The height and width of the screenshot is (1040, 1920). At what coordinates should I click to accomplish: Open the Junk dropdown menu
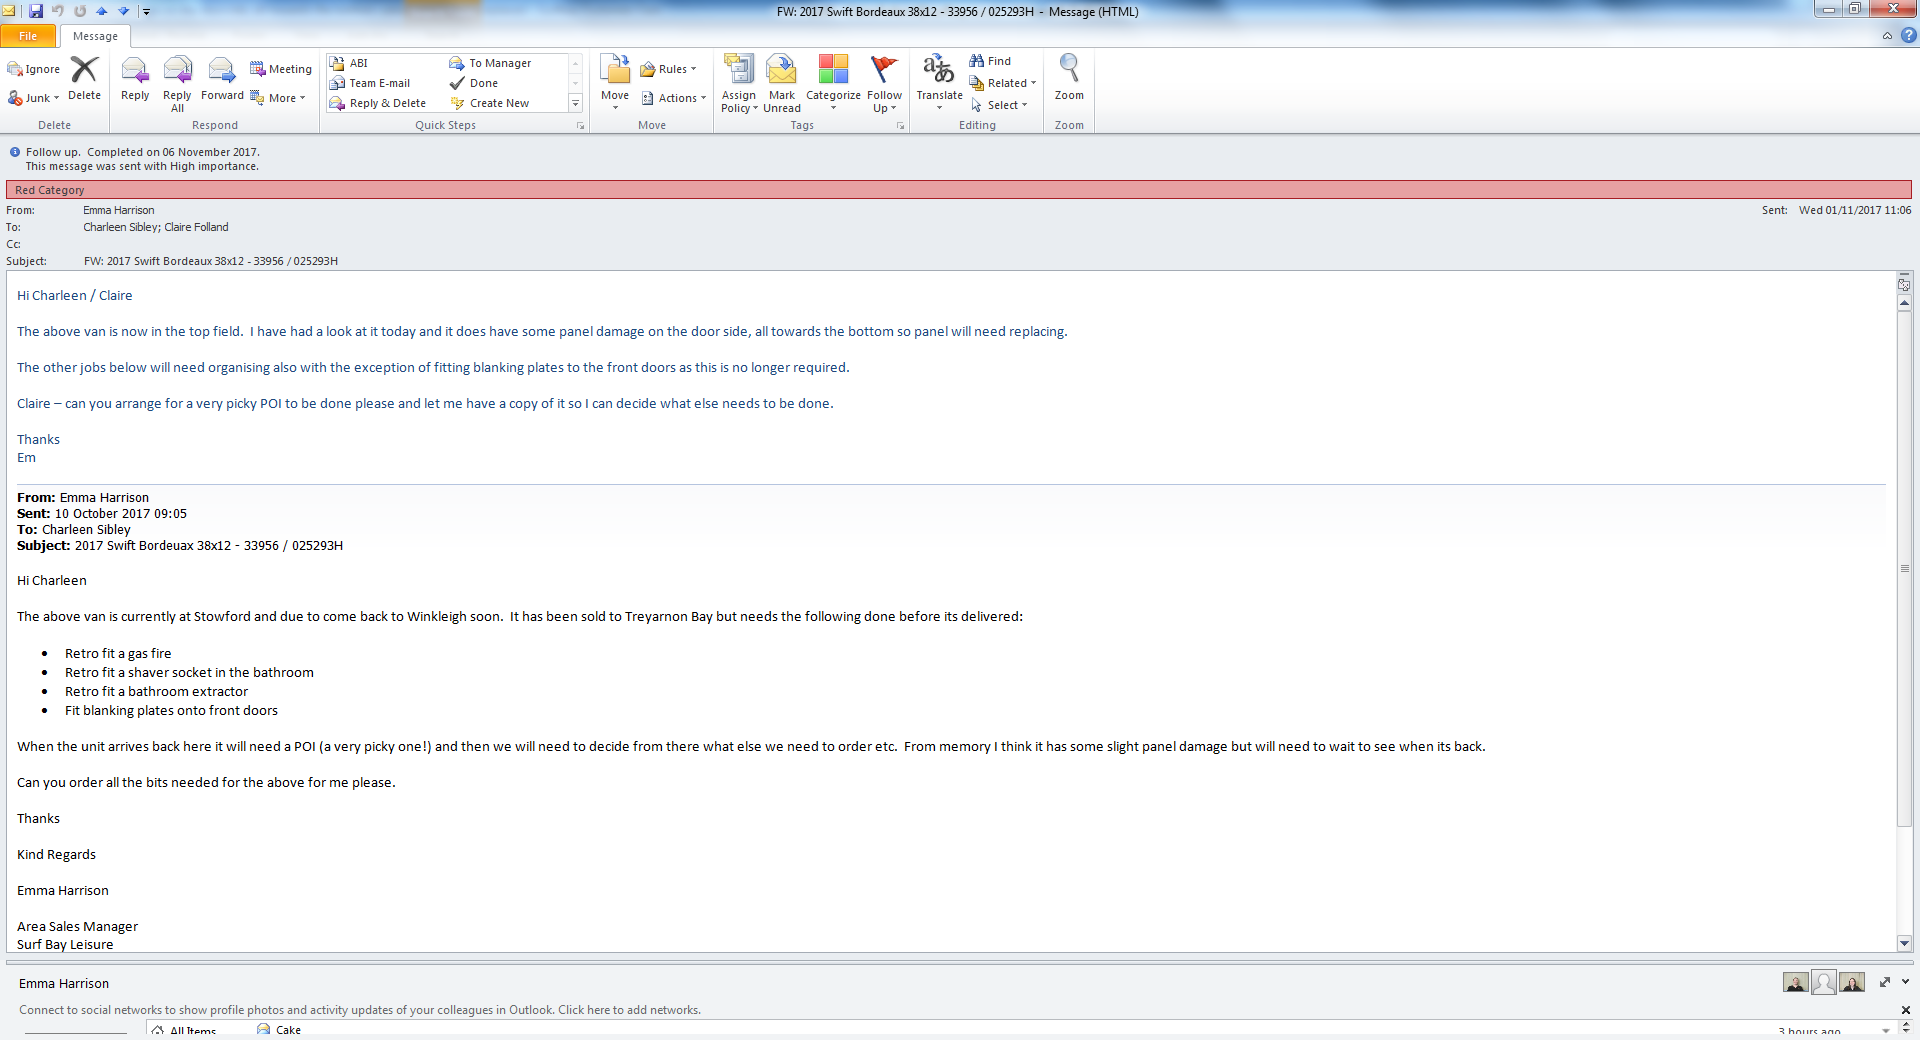point(34,98)
